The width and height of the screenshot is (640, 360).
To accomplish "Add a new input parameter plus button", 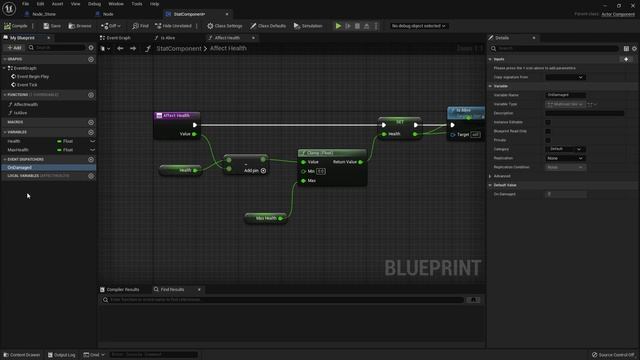I will [626, 59].
